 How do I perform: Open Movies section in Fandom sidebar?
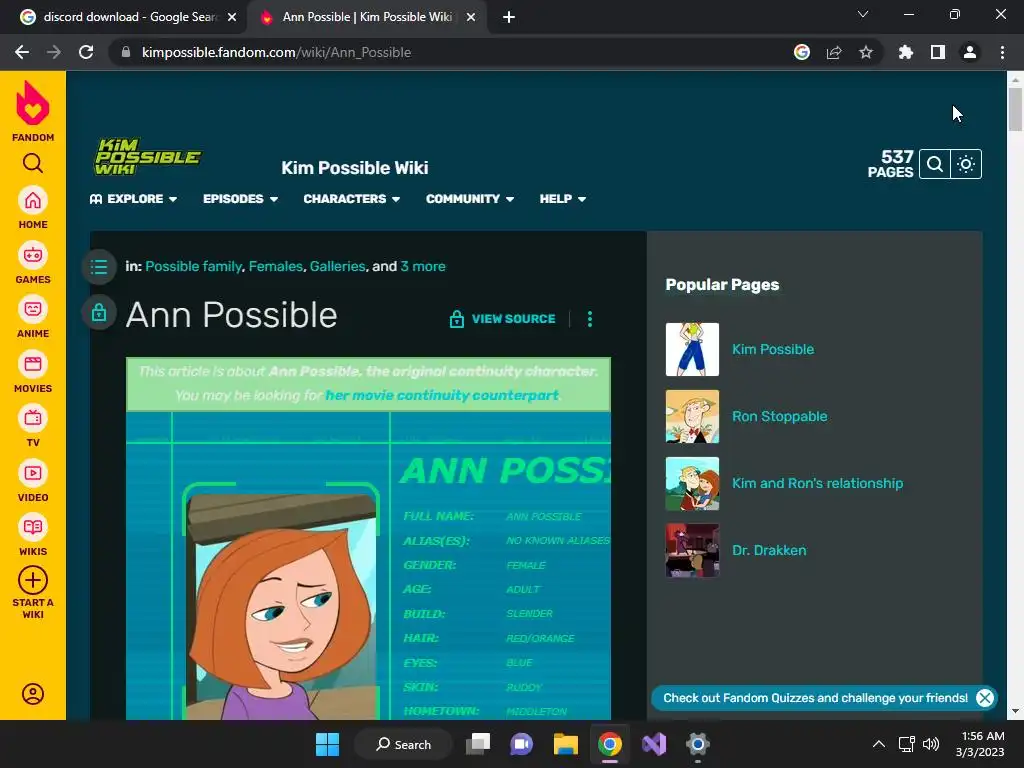click(33, 372)
